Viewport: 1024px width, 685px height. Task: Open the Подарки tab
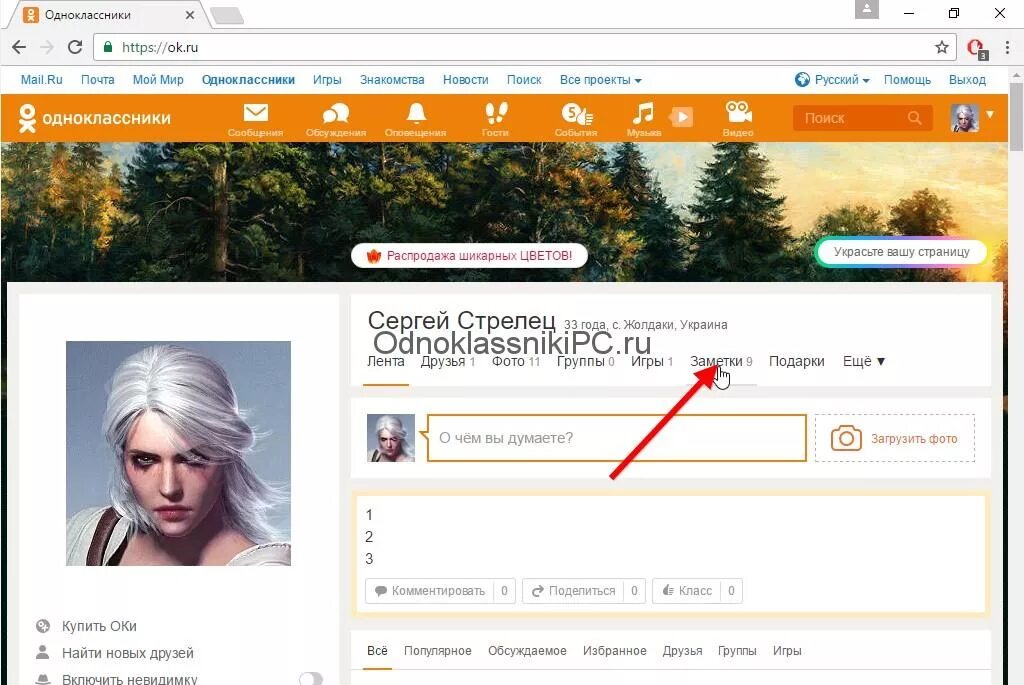pyautogui.click(x=796, y=362)
